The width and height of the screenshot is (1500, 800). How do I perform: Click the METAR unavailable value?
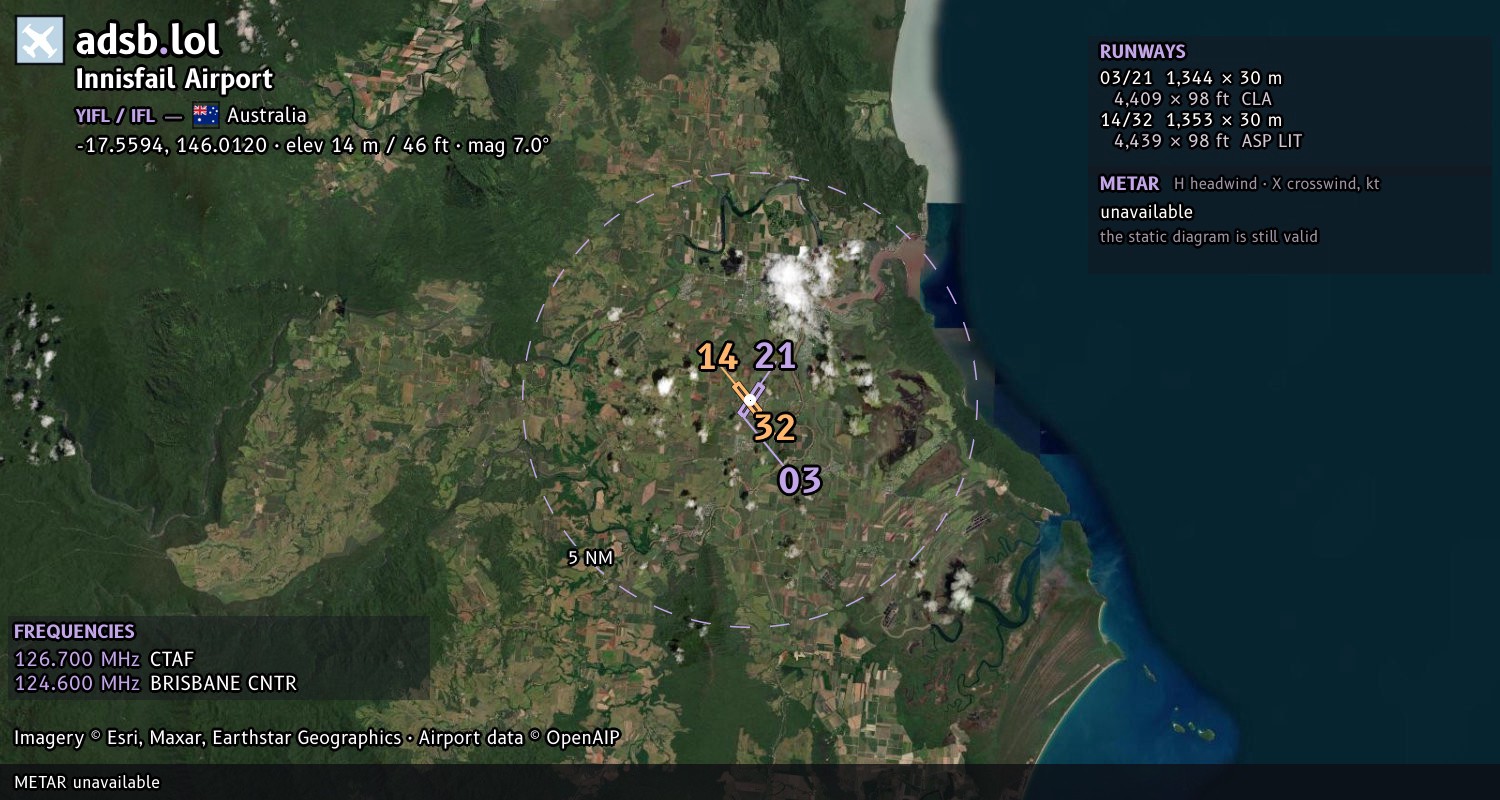[x=1146, y=212]
